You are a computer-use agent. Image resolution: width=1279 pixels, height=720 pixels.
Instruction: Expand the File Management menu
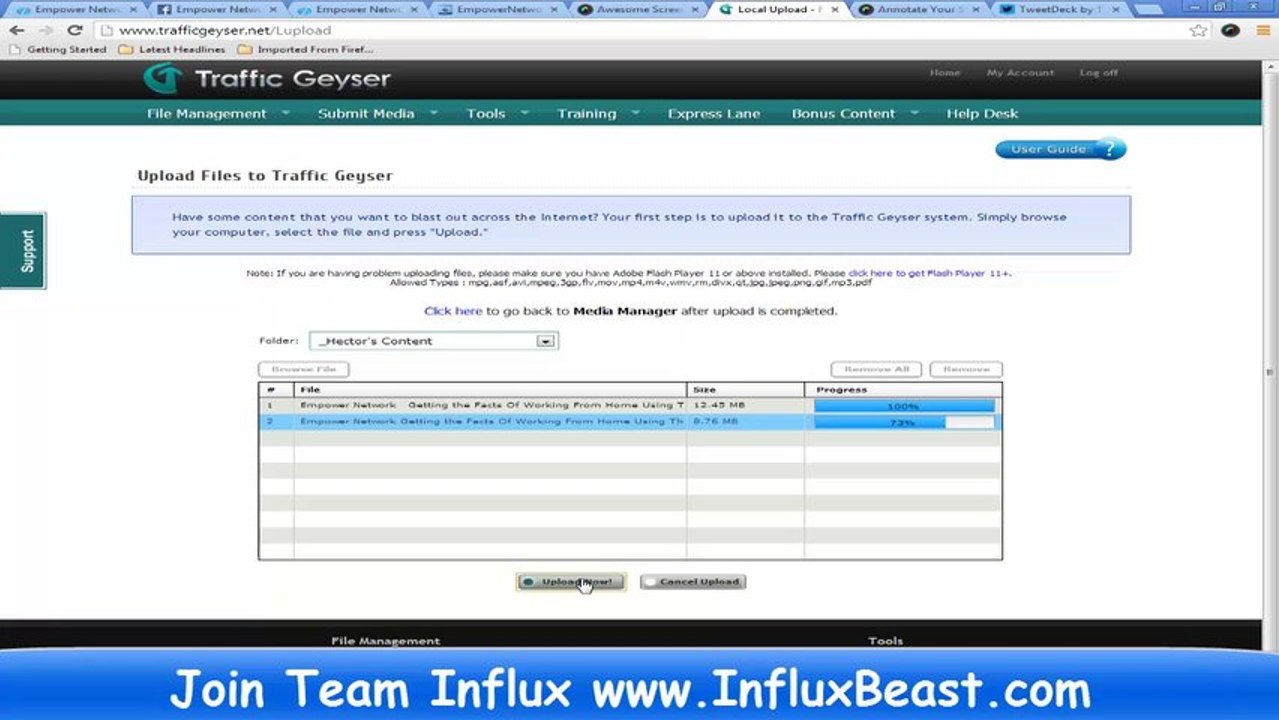(x=217, y=113)
